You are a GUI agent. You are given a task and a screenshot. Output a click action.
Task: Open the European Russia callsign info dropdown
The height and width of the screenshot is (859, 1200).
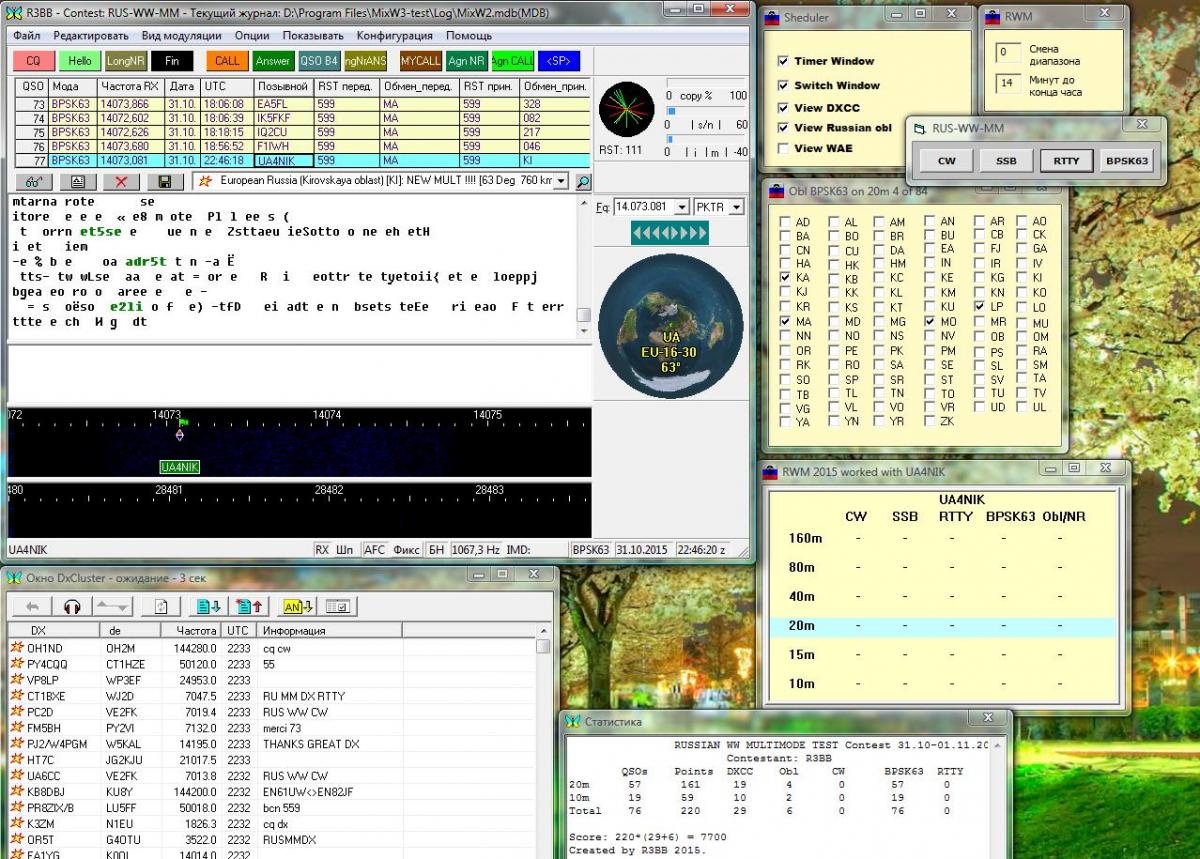pyautogui.click(x=559, y=181)
